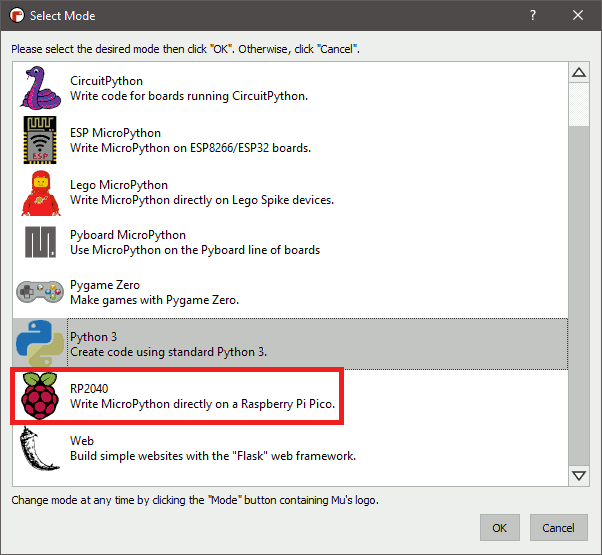Click "Write MicroPython directly on a Raspberry Pi Pico."
This screenshot has height=555, width=602.
[x=202, y=404]
